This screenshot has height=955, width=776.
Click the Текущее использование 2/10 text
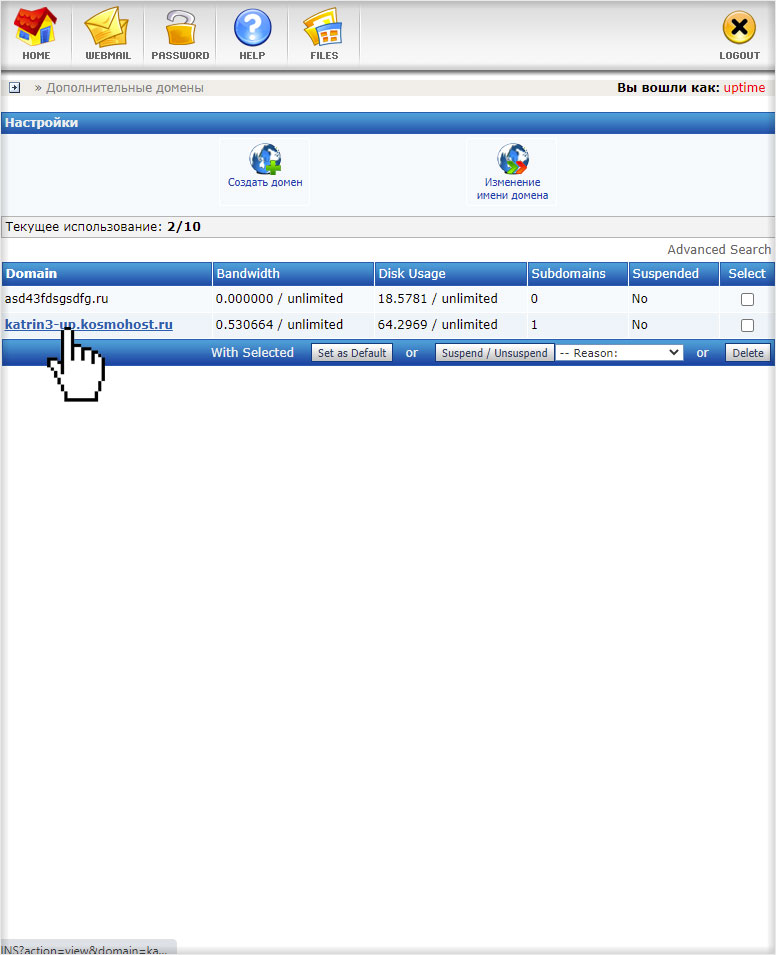coord(103,227)
